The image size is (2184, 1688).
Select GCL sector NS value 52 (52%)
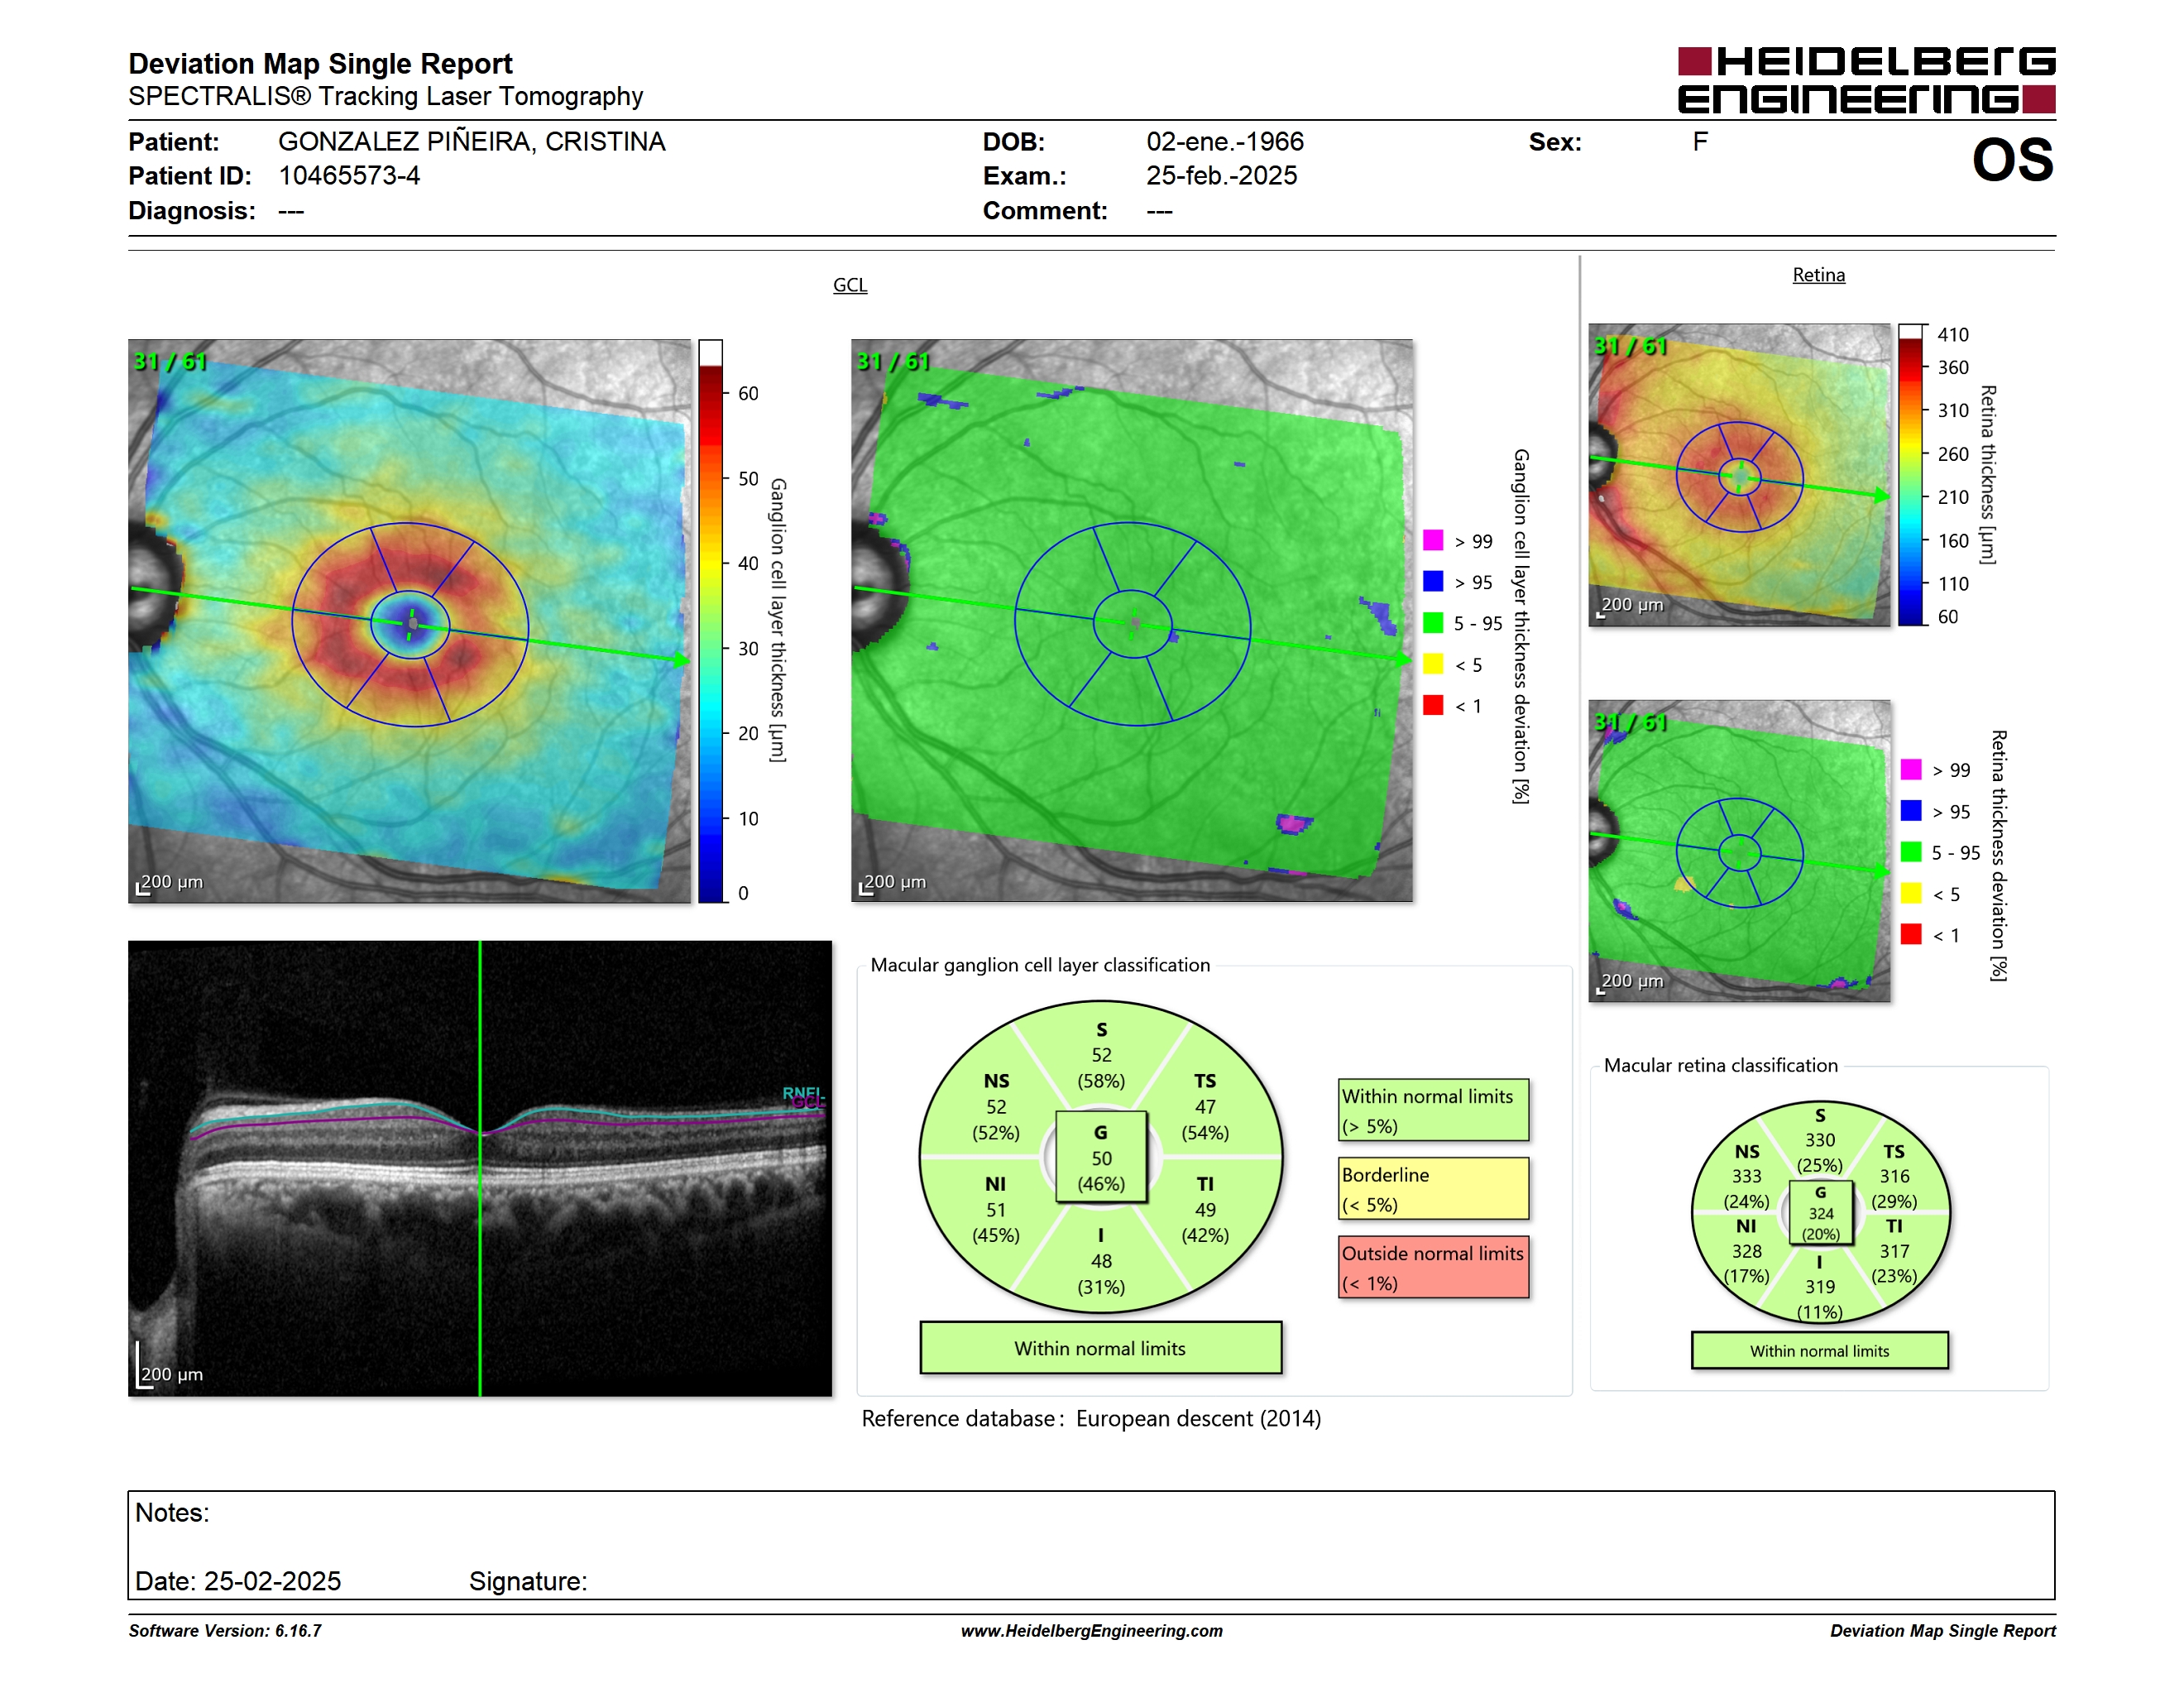[x=996, y=1107]
